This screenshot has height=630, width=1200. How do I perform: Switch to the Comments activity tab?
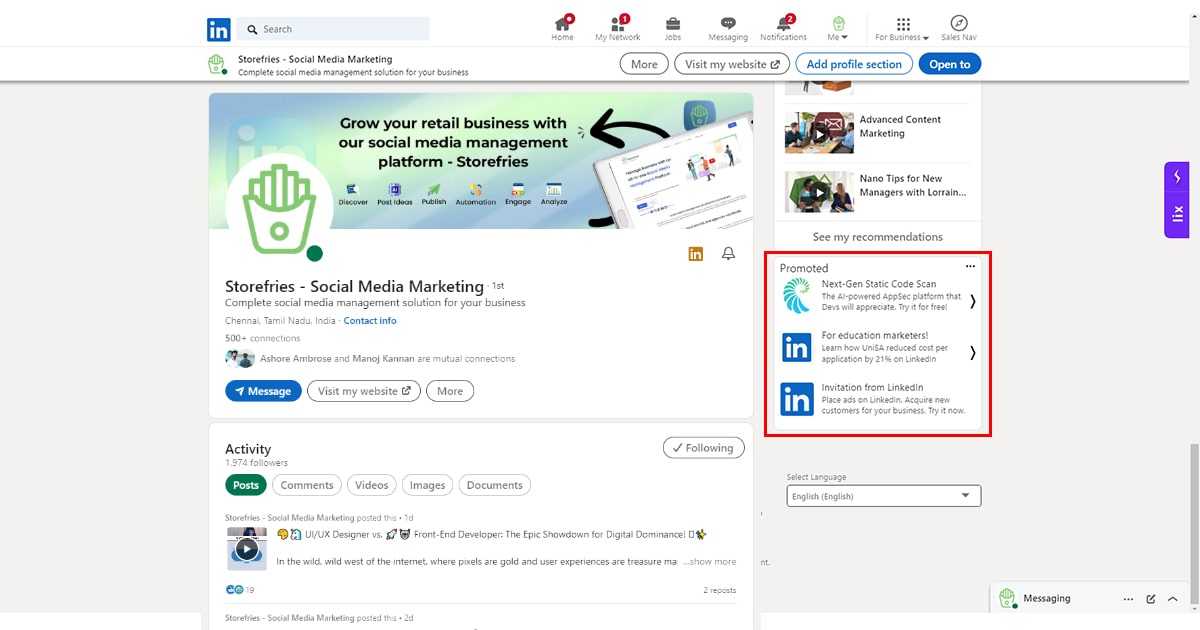306,485
